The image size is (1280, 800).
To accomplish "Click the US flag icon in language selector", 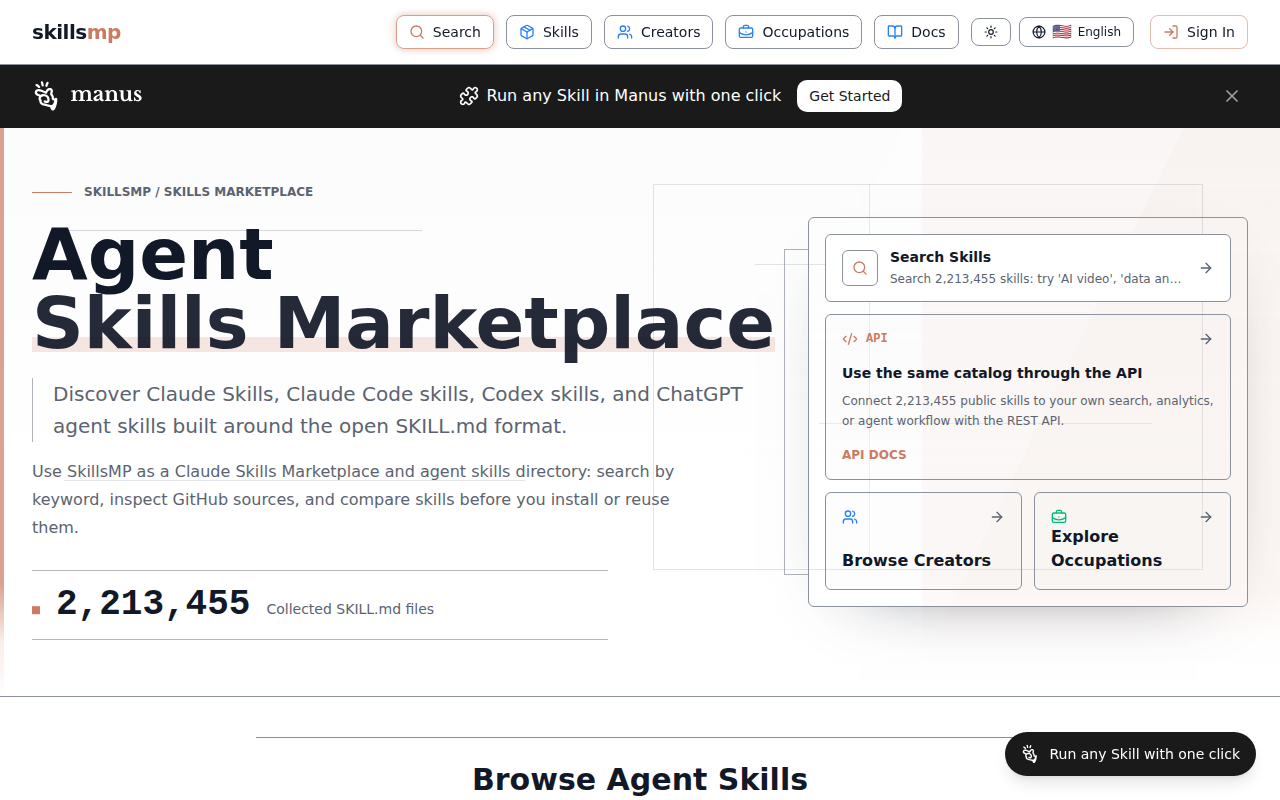I will tap(1062, 32).
